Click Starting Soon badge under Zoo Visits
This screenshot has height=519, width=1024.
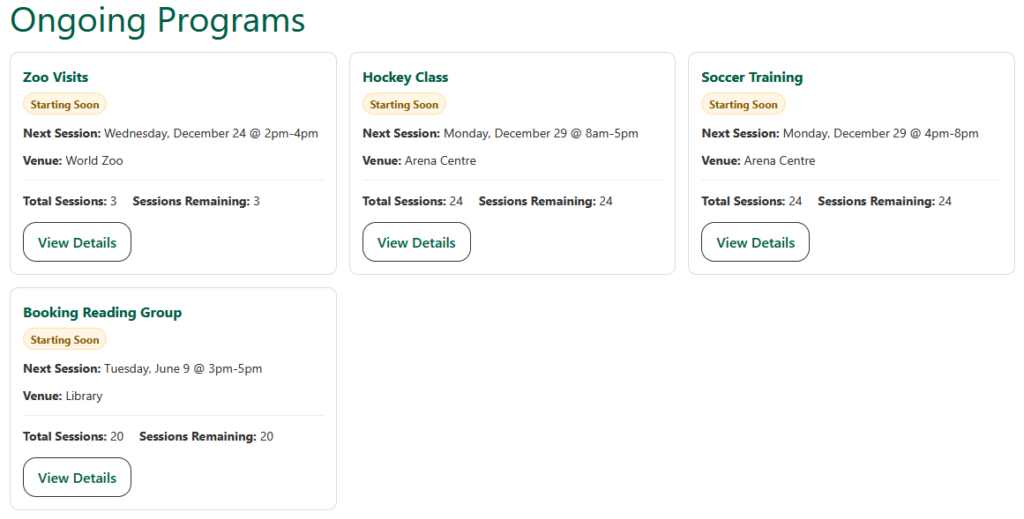(x=64, y=104)
